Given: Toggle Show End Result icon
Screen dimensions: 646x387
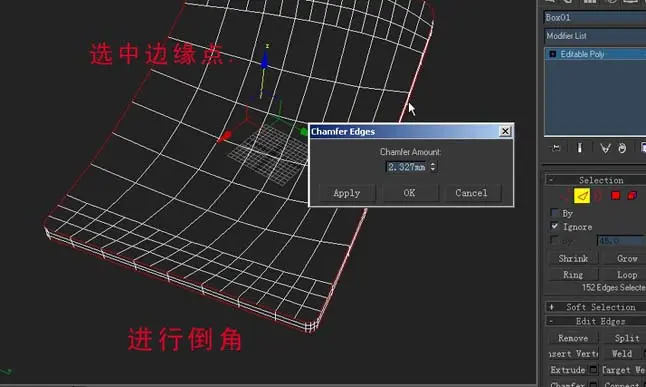Looking at the screenshot, I should [579, 148].
